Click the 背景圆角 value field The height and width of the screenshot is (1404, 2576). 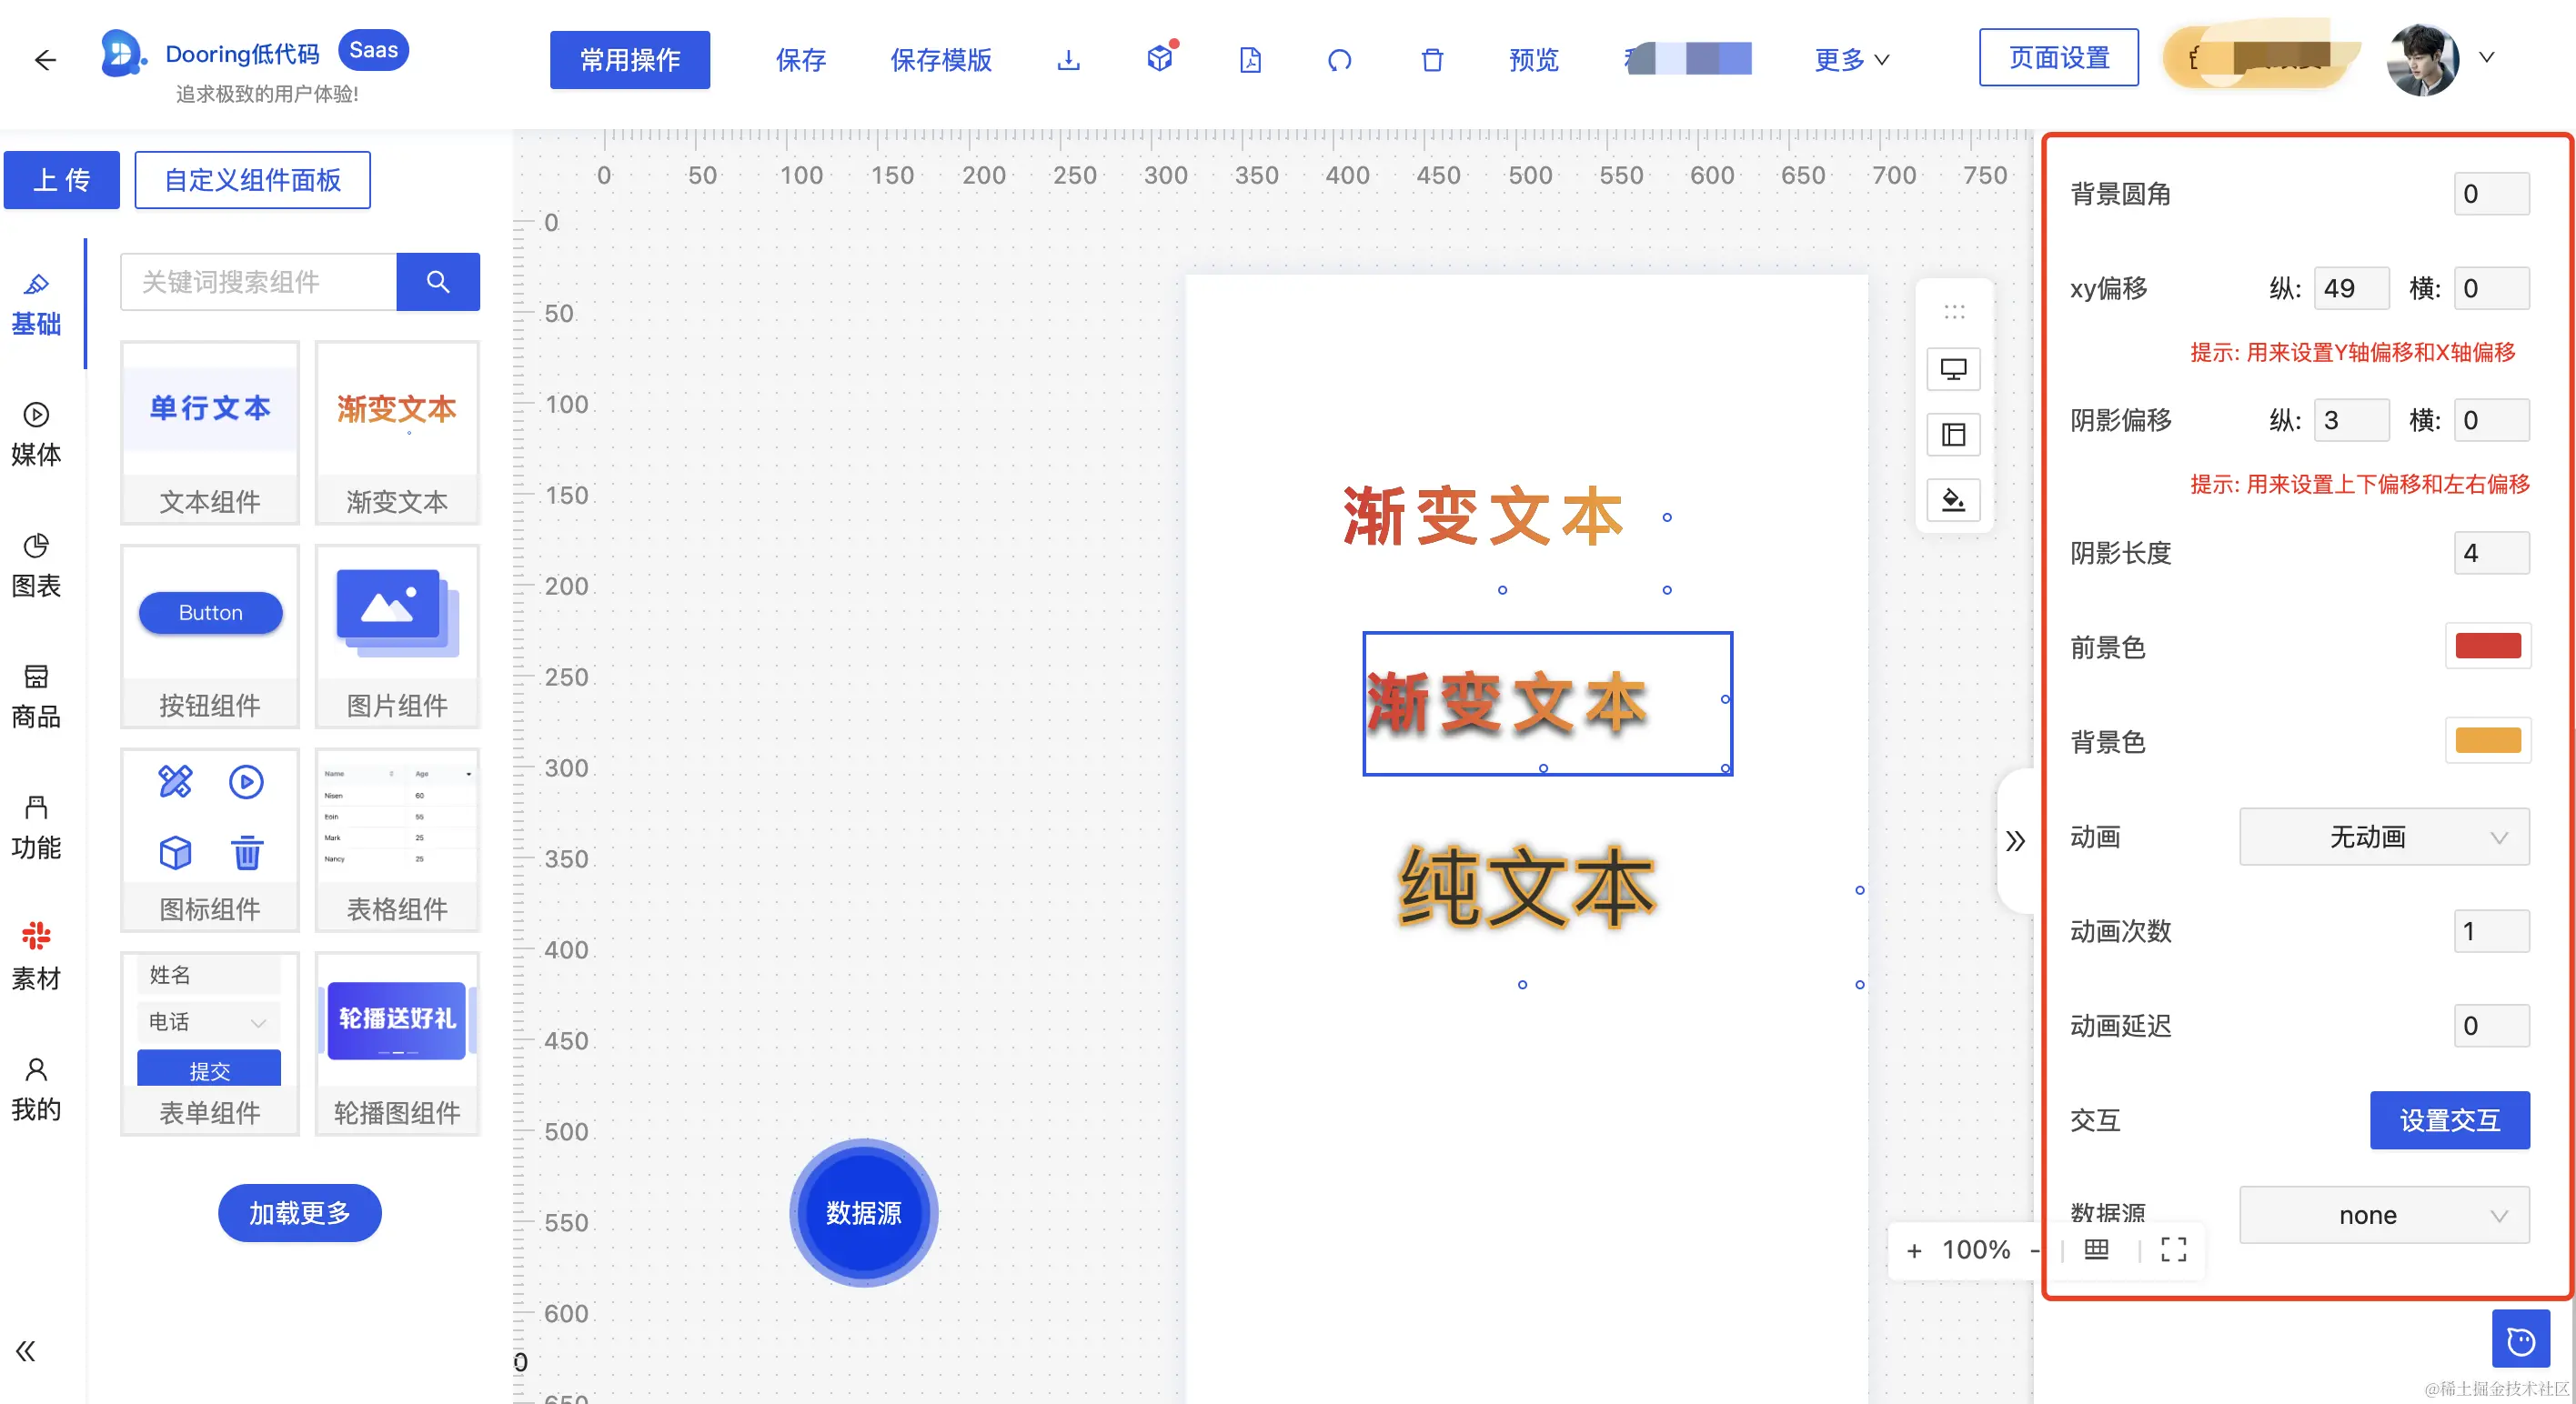(x=2492, y=194)
